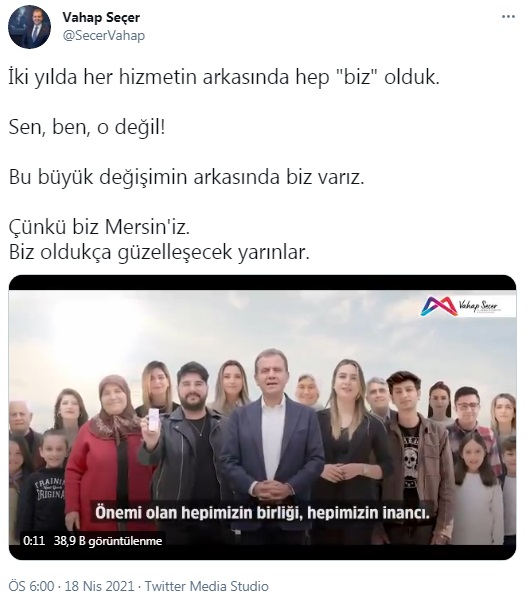
Task: Click the 38,9 B görüntülenme view count
Action: click(108, 541)
